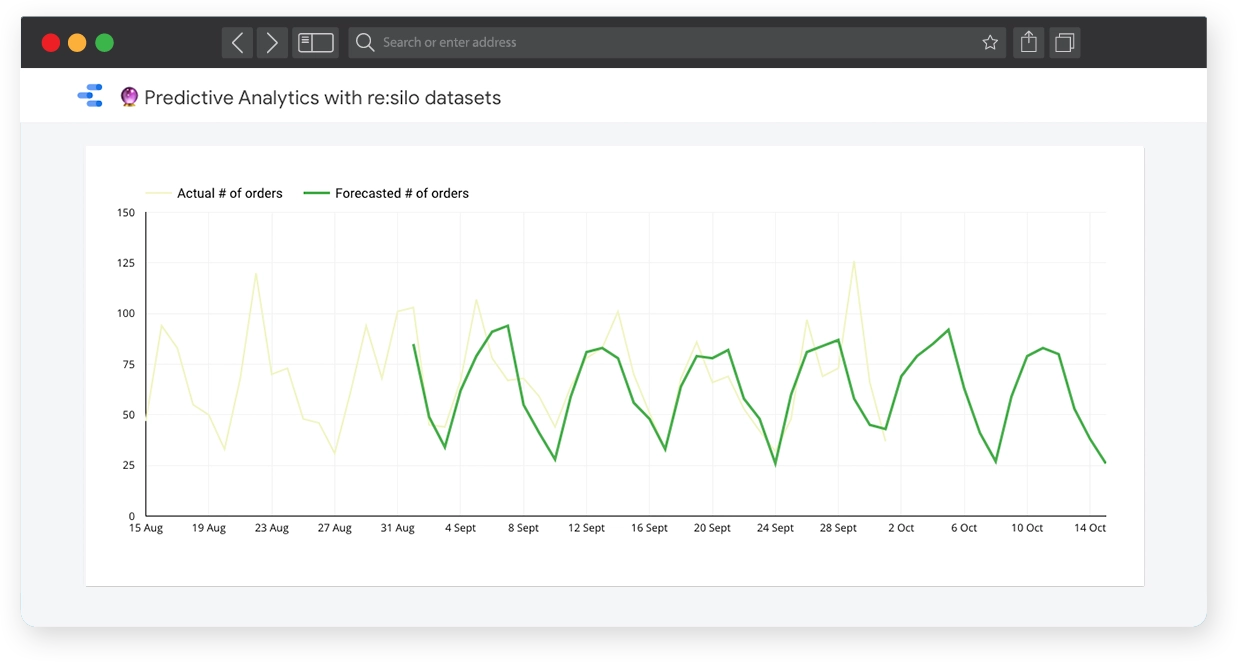Click the pale yellow Actual legend line swatch

coord(158,193)
